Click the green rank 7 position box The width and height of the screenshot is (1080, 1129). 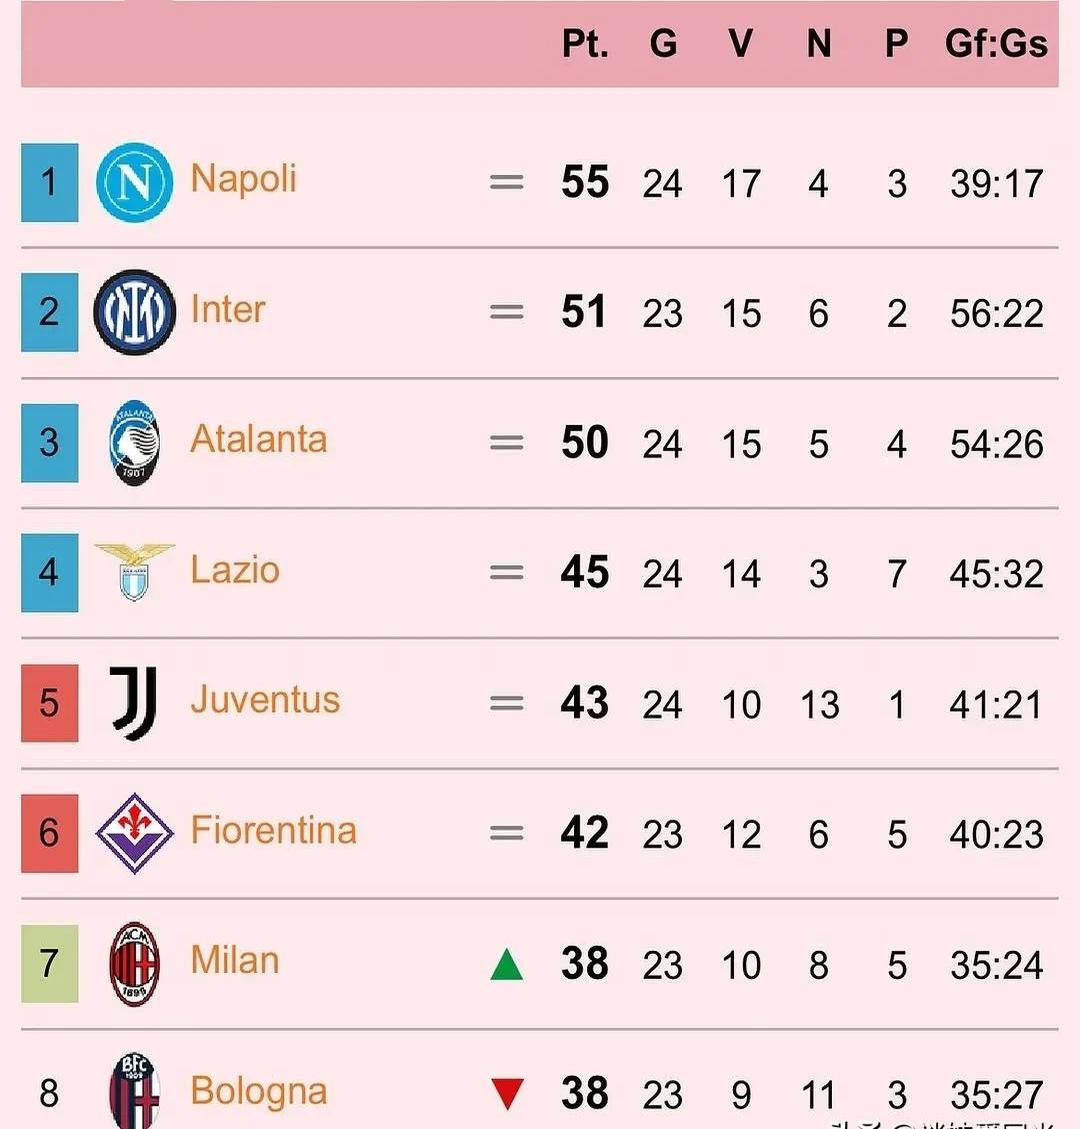[49, 964]
